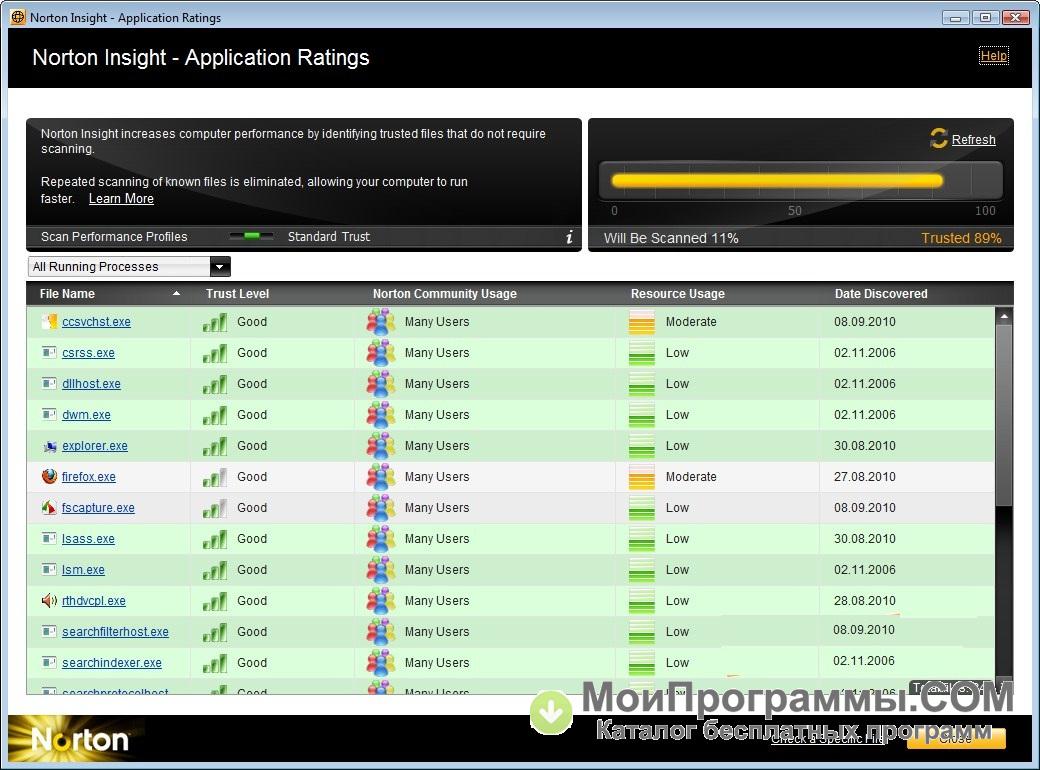Click trust level bars for lsass.exe
Screen dimensions: 1040x770
point(215,539)
